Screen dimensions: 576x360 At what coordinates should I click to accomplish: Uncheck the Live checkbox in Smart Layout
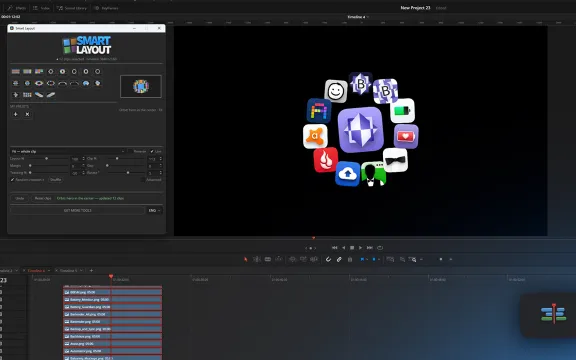point(152,151)
